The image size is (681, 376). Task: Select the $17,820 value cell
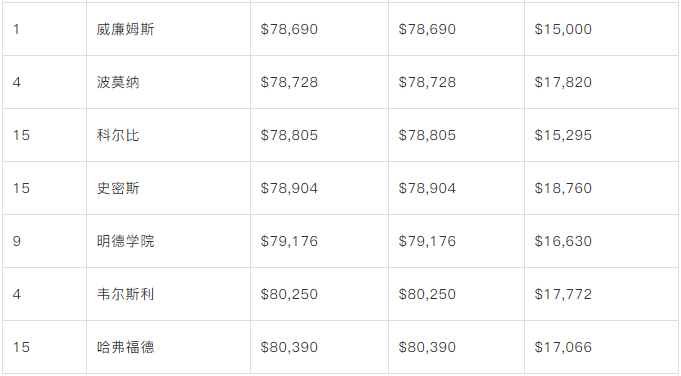(x=601, y=82)
